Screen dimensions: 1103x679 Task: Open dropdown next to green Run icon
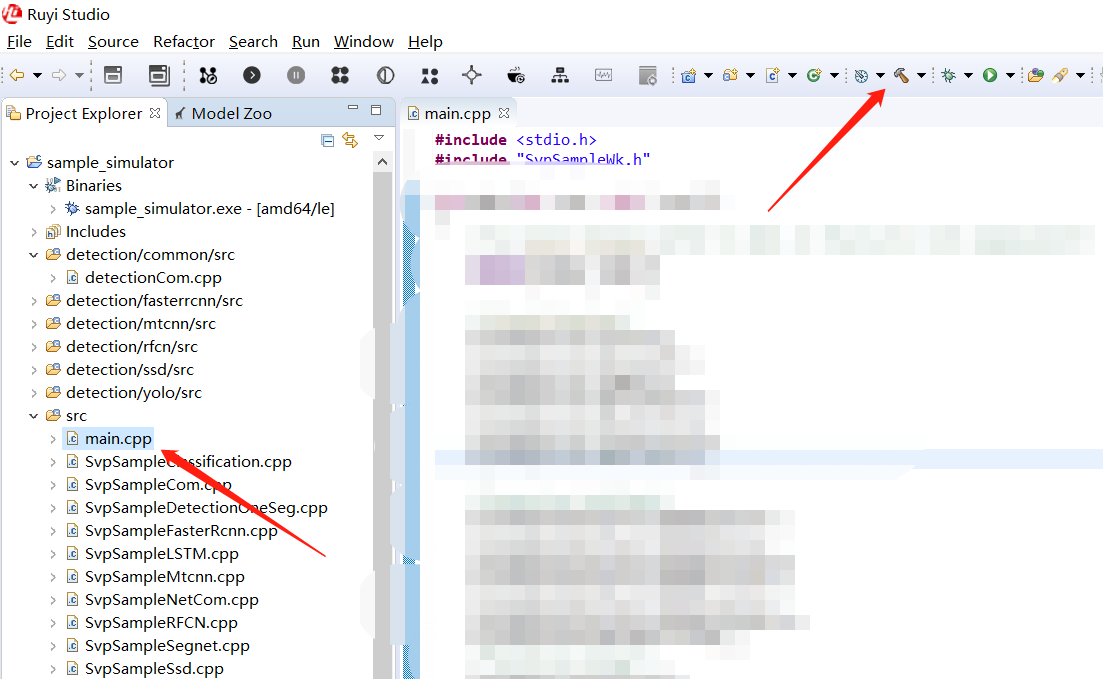tap(1010, 75)
